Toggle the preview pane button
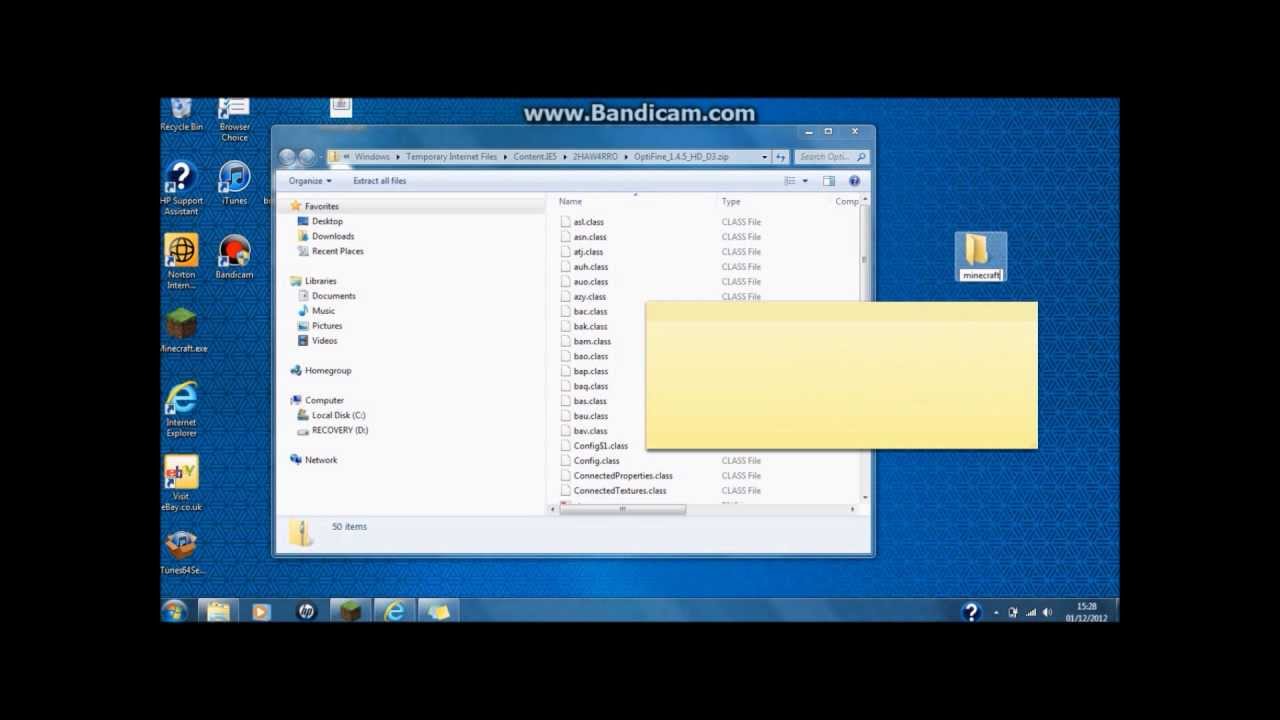This screenshot has height=720, width=1280. click(828, 181)
